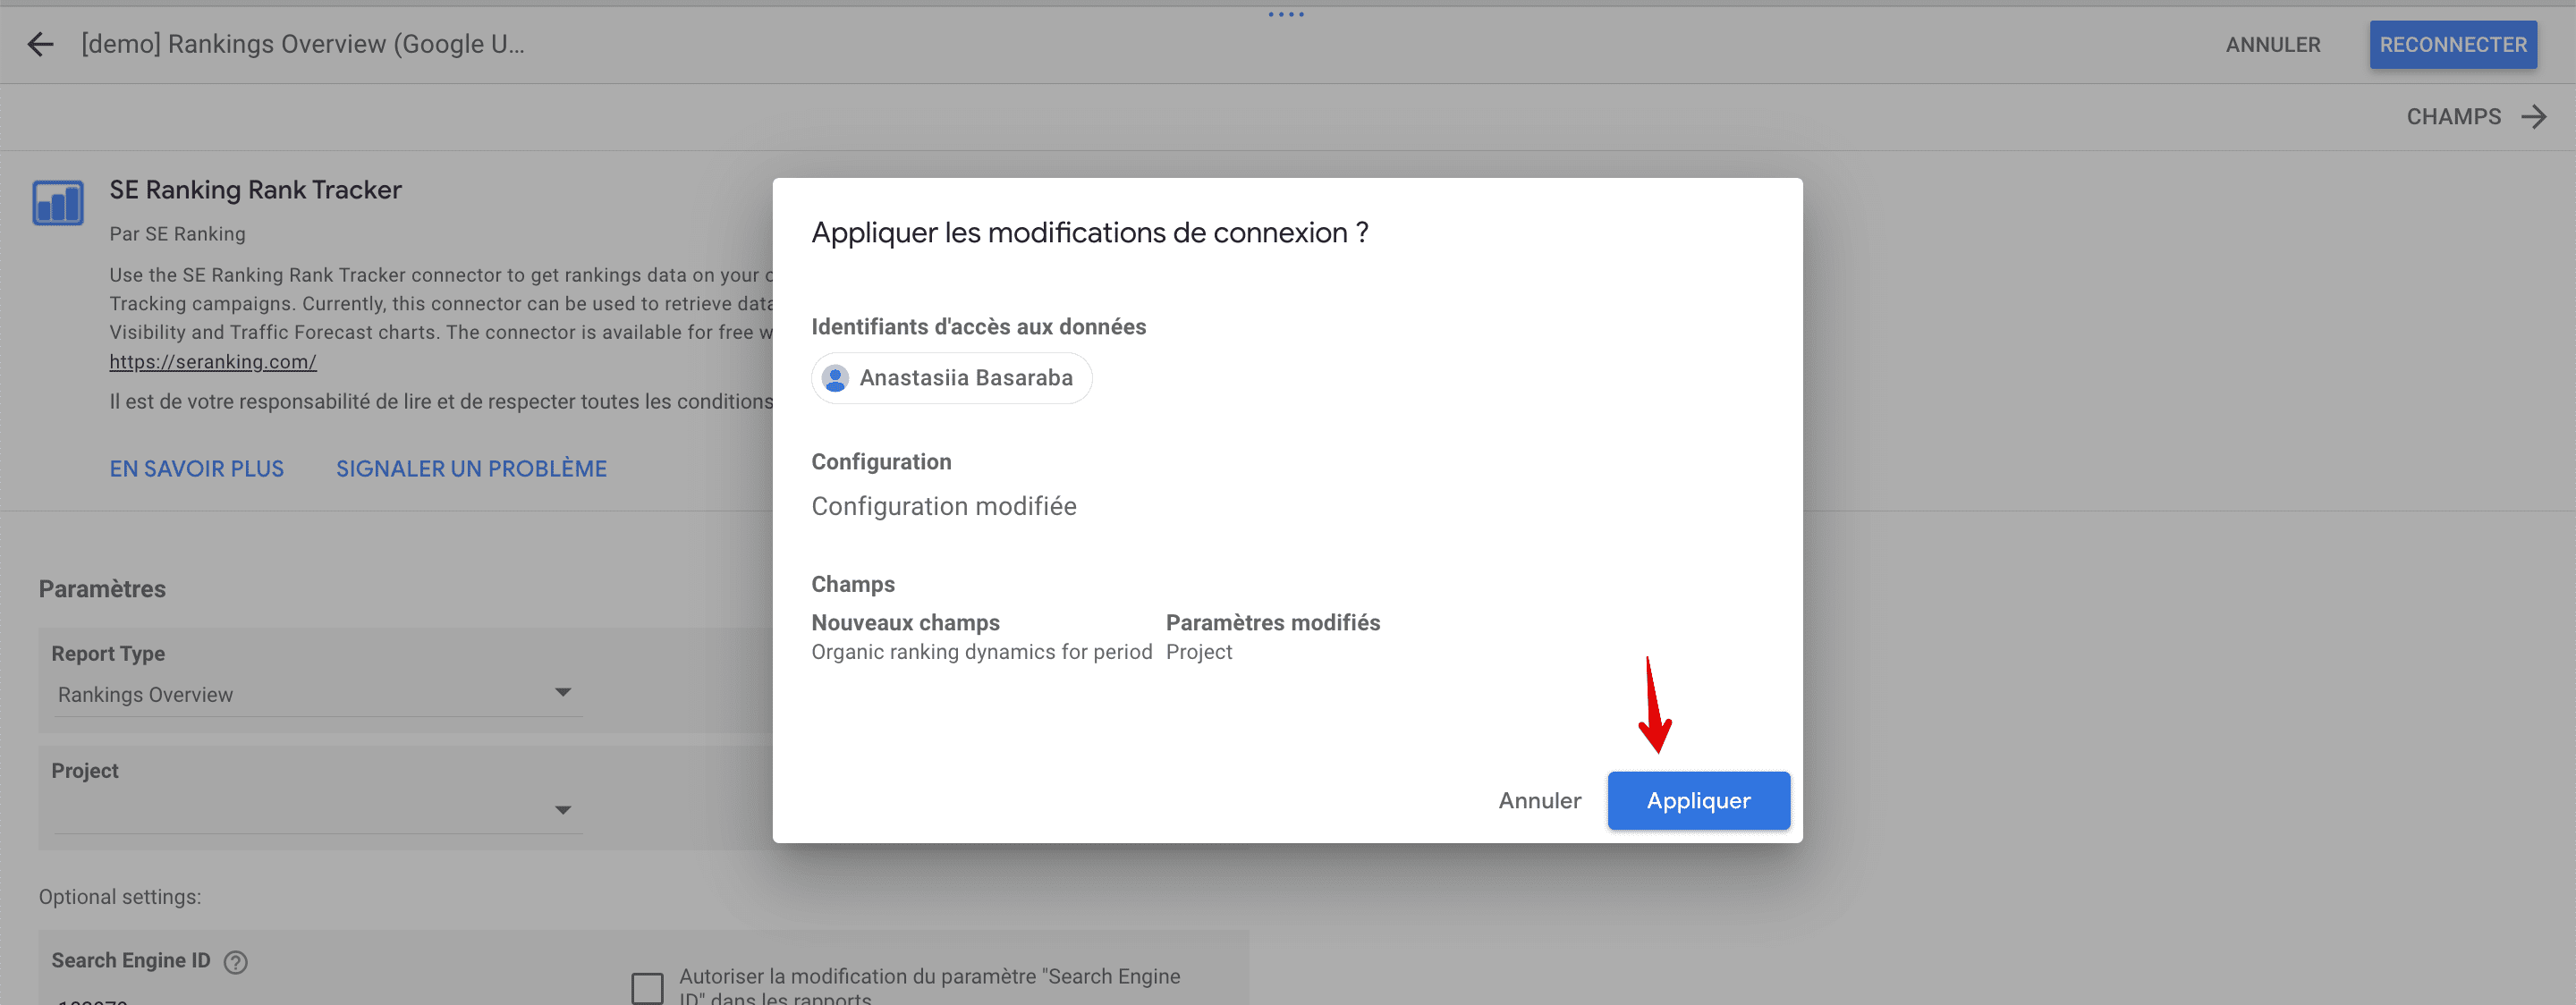Click the seranking.com hyperlink
Image resolution: width=2576 pixels, height=1005 pixels.
click(x=214, y=359)
